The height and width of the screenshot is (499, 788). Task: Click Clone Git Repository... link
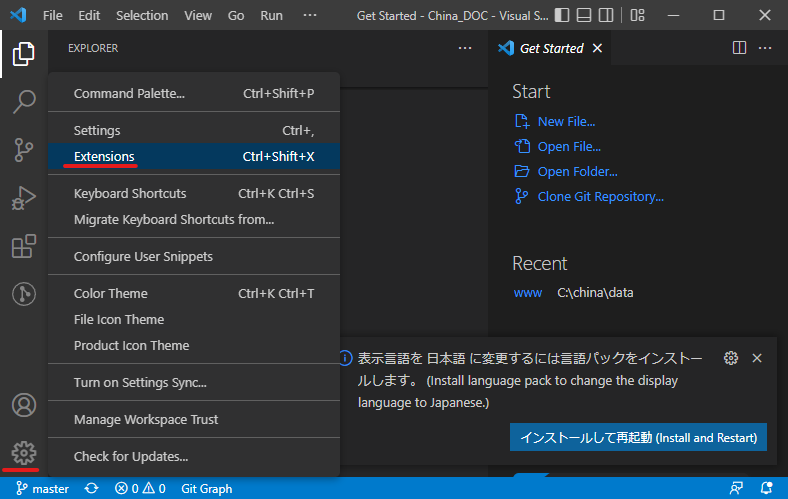click(x=601, y=196)
